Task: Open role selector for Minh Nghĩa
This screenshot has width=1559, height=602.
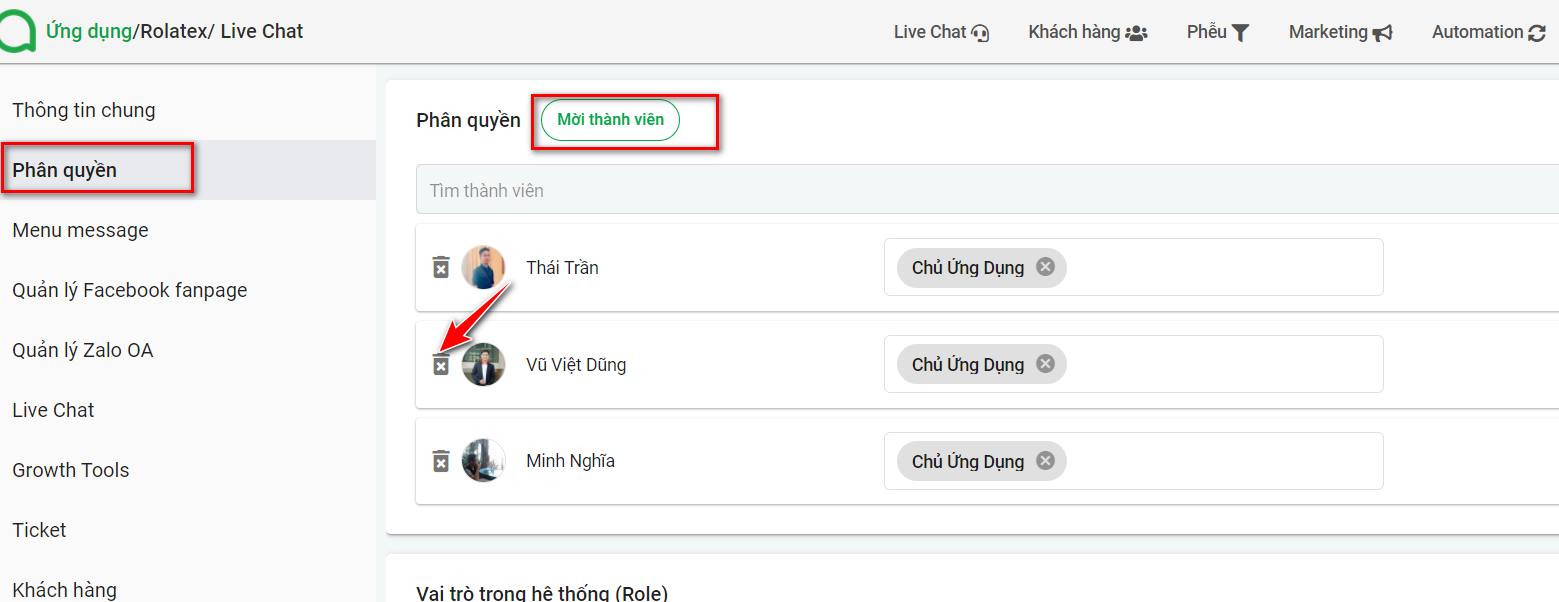Action: tap(1133, 461)
